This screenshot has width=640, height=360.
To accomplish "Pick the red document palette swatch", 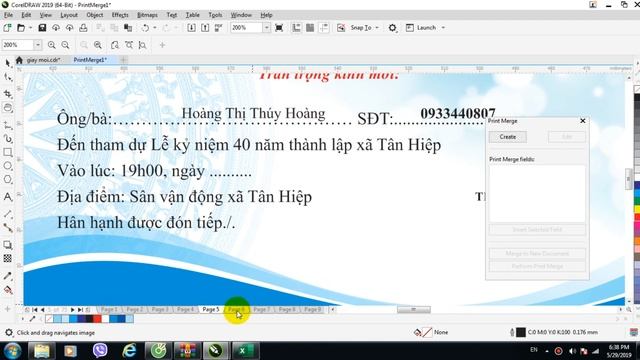I will pyautogui.click(x=97, y=319).
